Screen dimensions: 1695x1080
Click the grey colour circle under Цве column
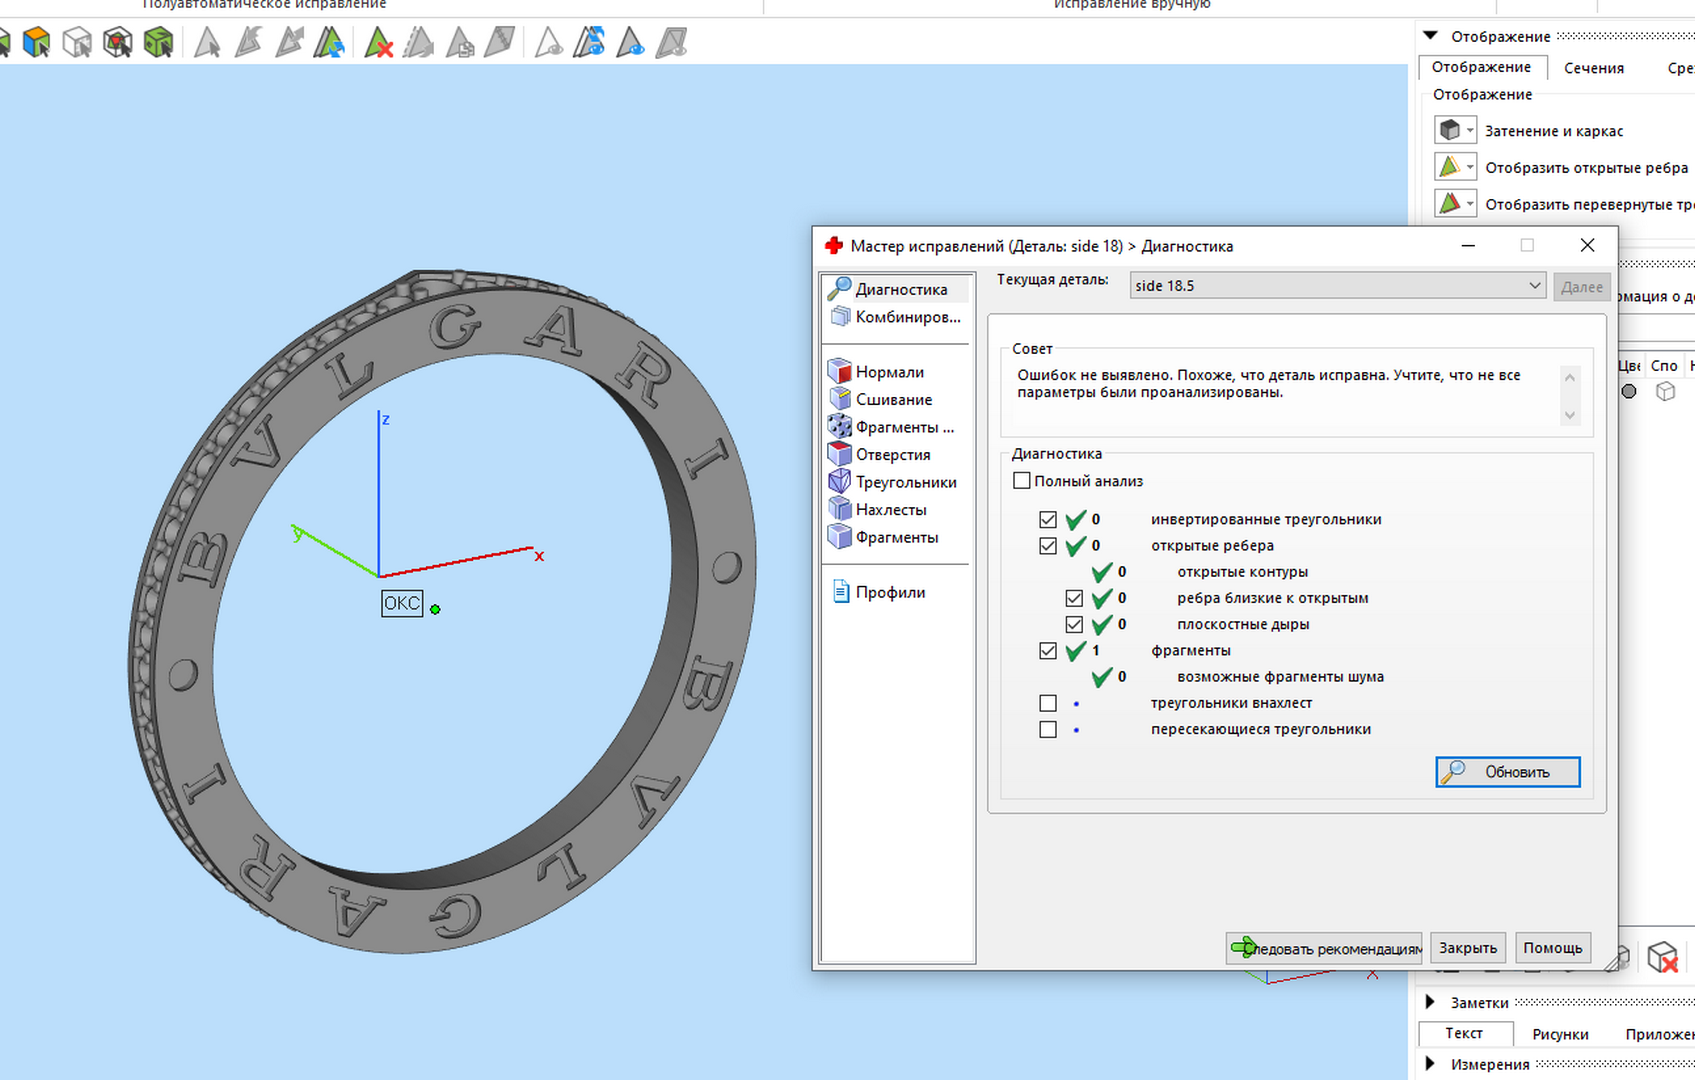[x=1629, y=391]
